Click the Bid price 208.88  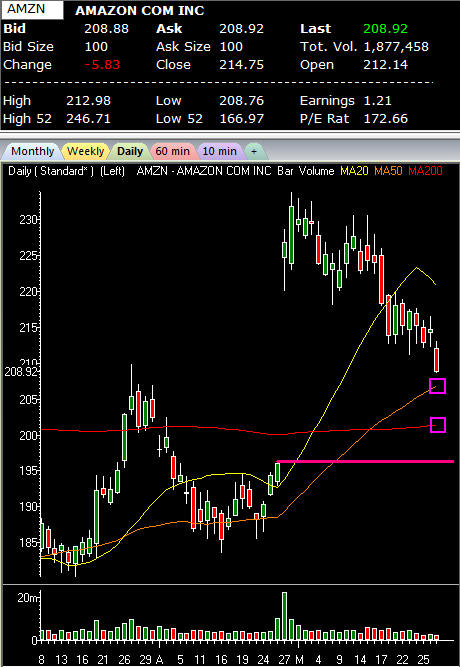click(106, 29)
